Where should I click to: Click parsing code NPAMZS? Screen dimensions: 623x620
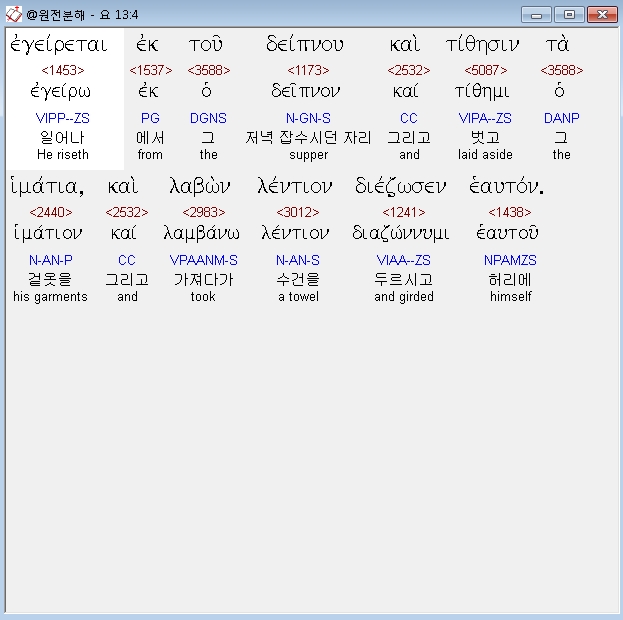tap(510, 260)
